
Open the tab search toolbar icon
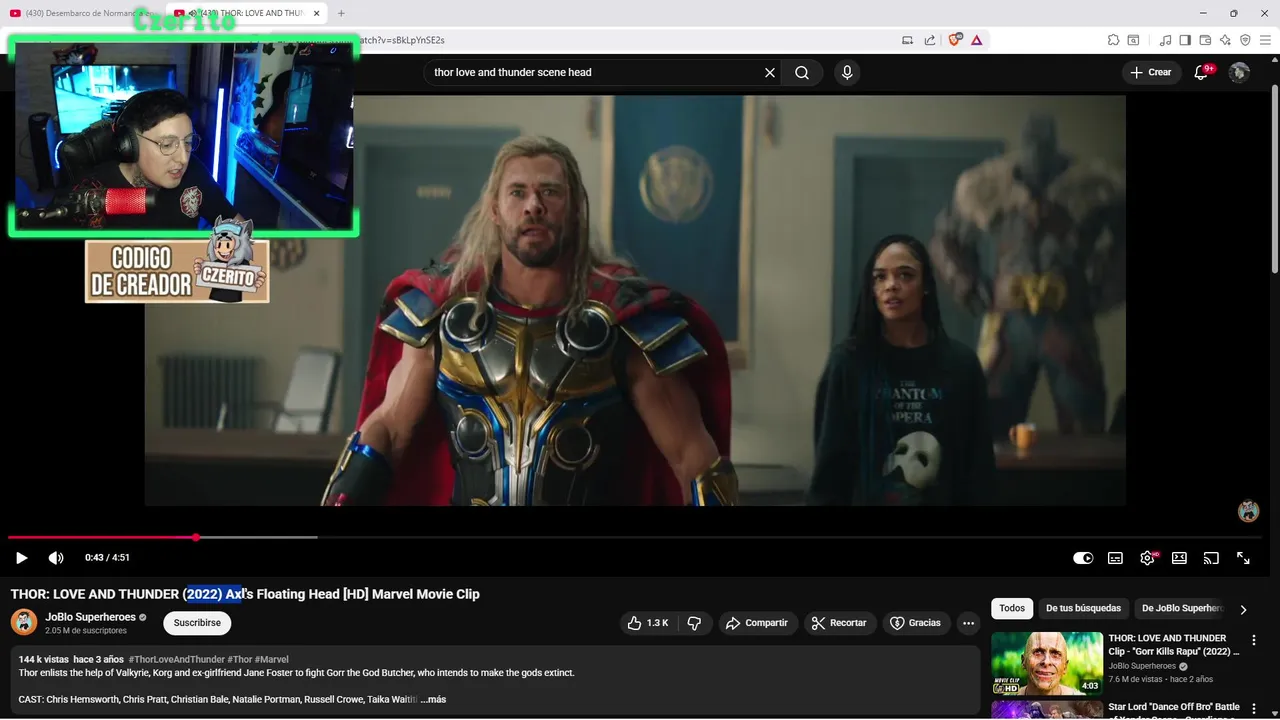[x=1133, y=40]
